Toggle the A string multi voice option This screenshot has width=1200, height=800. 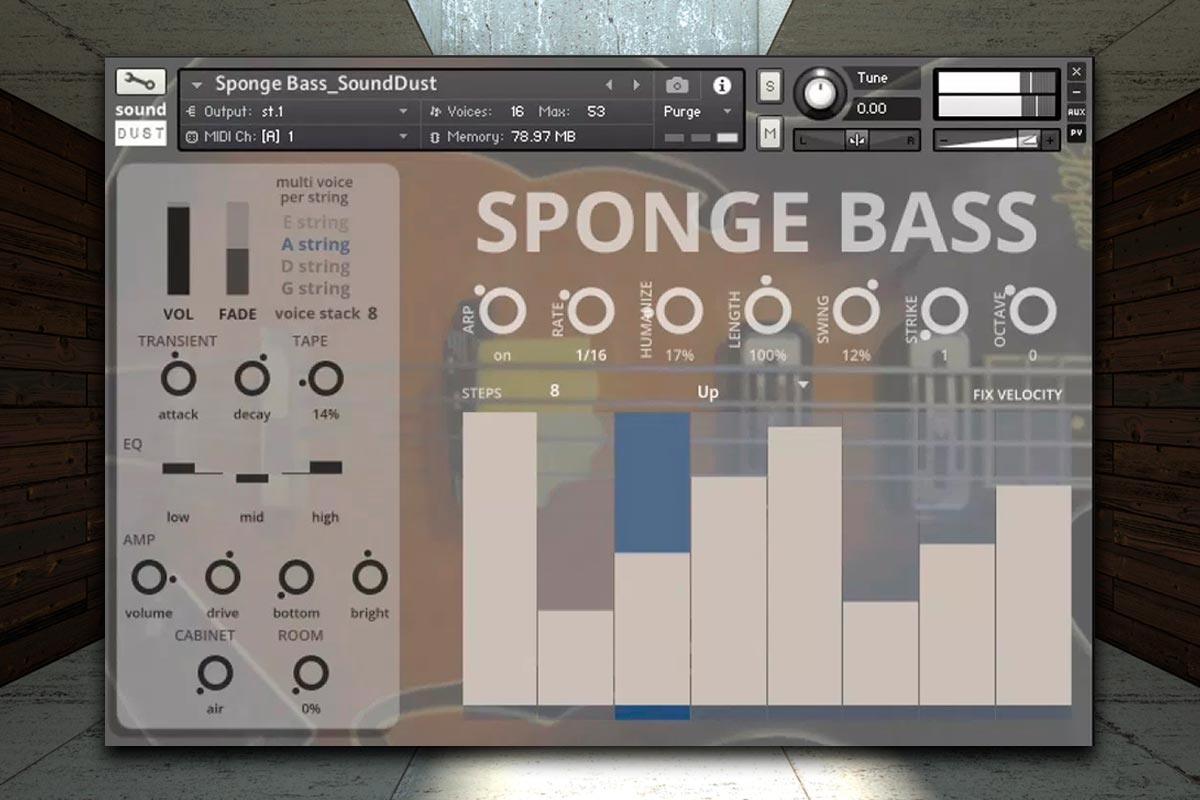[x=315, y=244]
